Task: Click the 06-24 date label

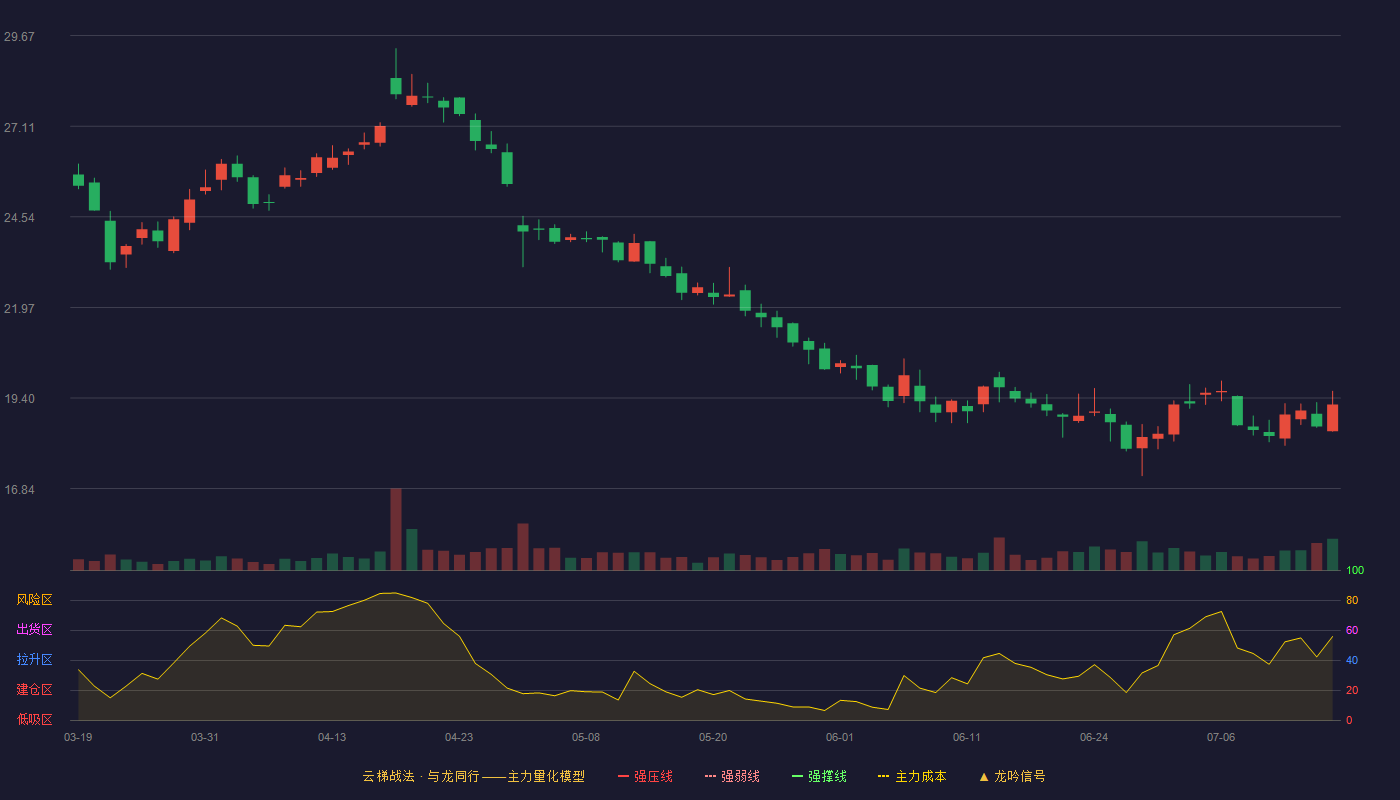Action: pyautogui.click(x=1094, y=737)
